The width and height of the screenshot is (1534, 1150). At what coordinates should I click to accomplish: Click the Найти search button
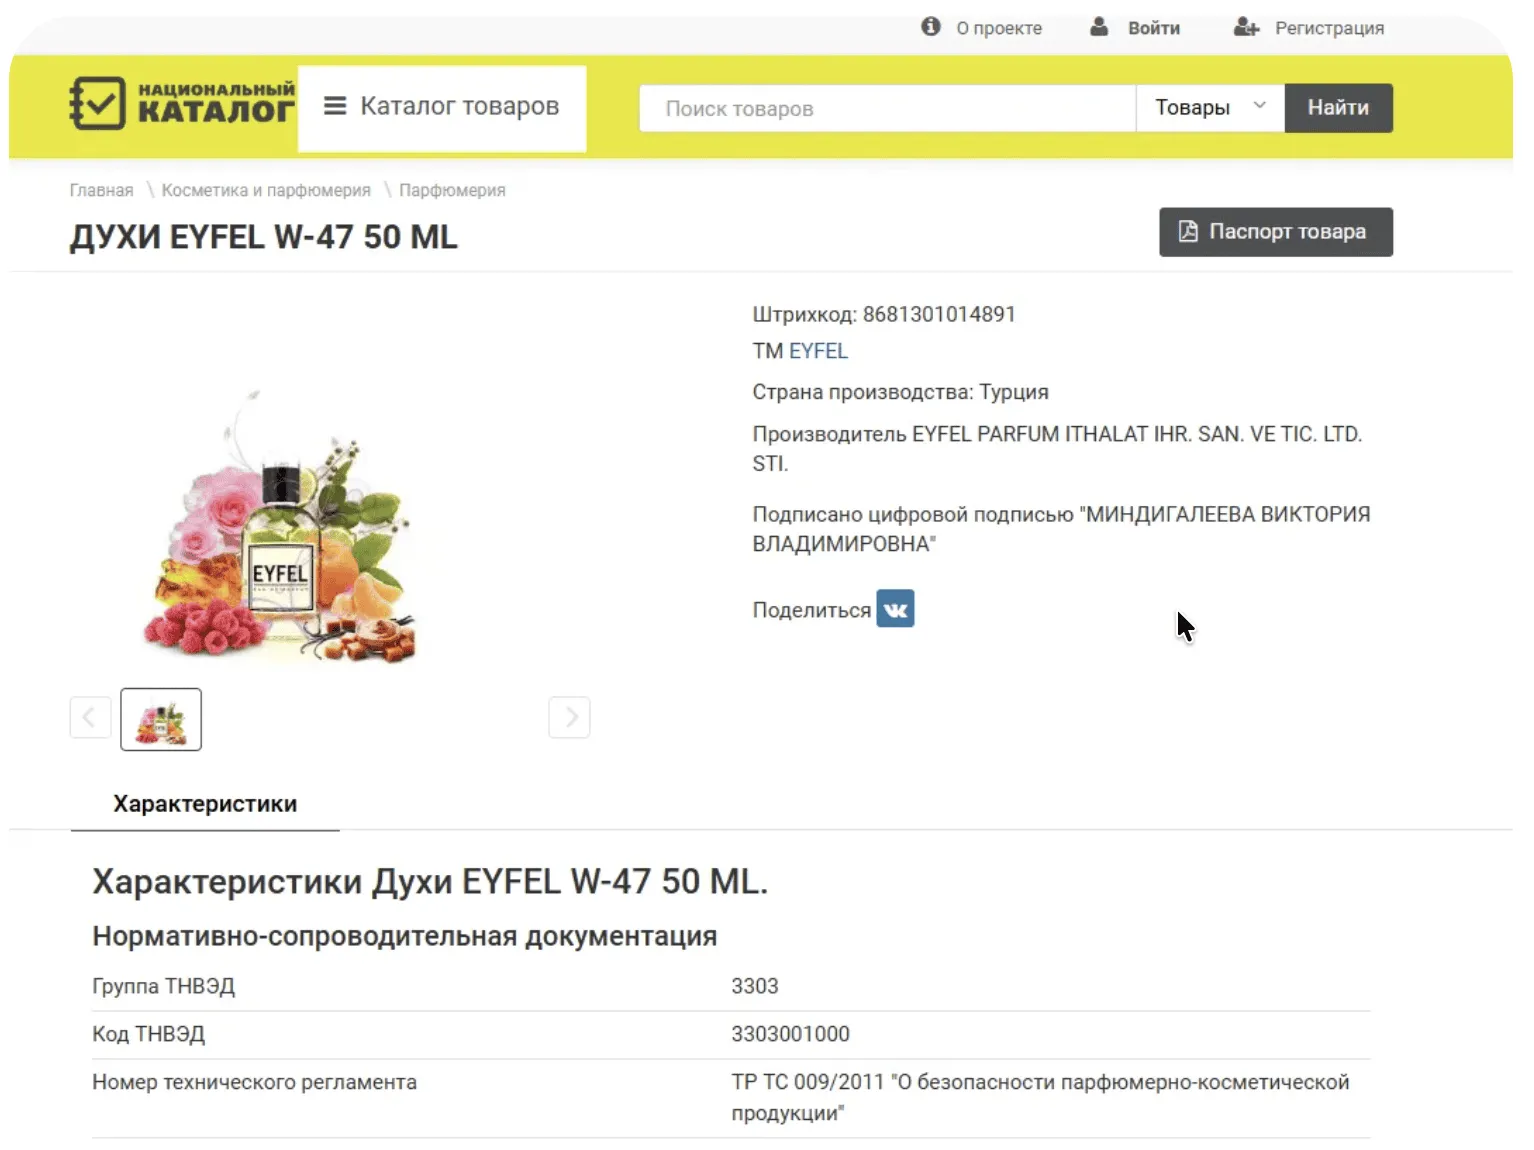click(1338, 108)
